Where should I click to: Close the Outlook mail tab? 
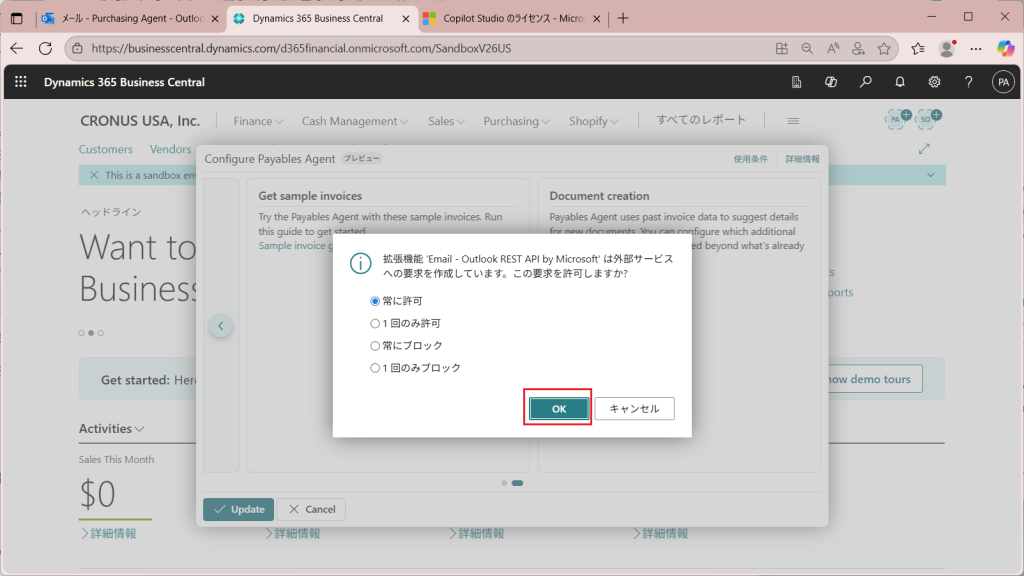point(215,18)
